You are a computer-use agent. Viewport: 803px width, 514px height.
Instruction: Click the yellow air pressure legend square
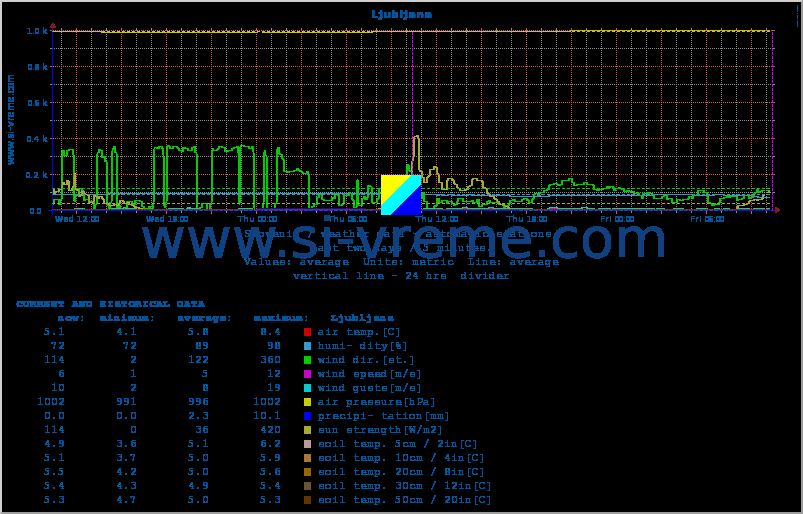308,402
